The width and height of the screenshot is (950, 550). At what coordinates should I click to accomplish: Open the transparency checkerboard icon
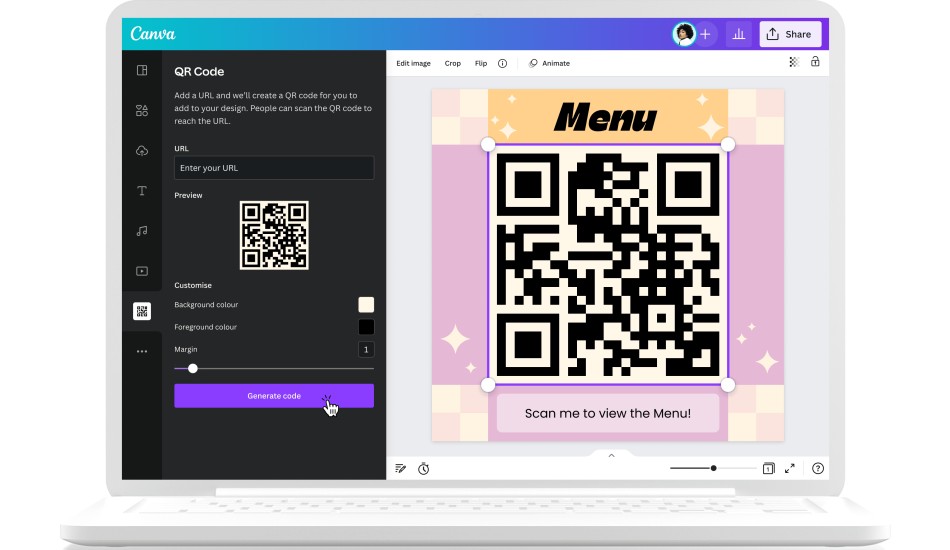click(x=794, y=62)
